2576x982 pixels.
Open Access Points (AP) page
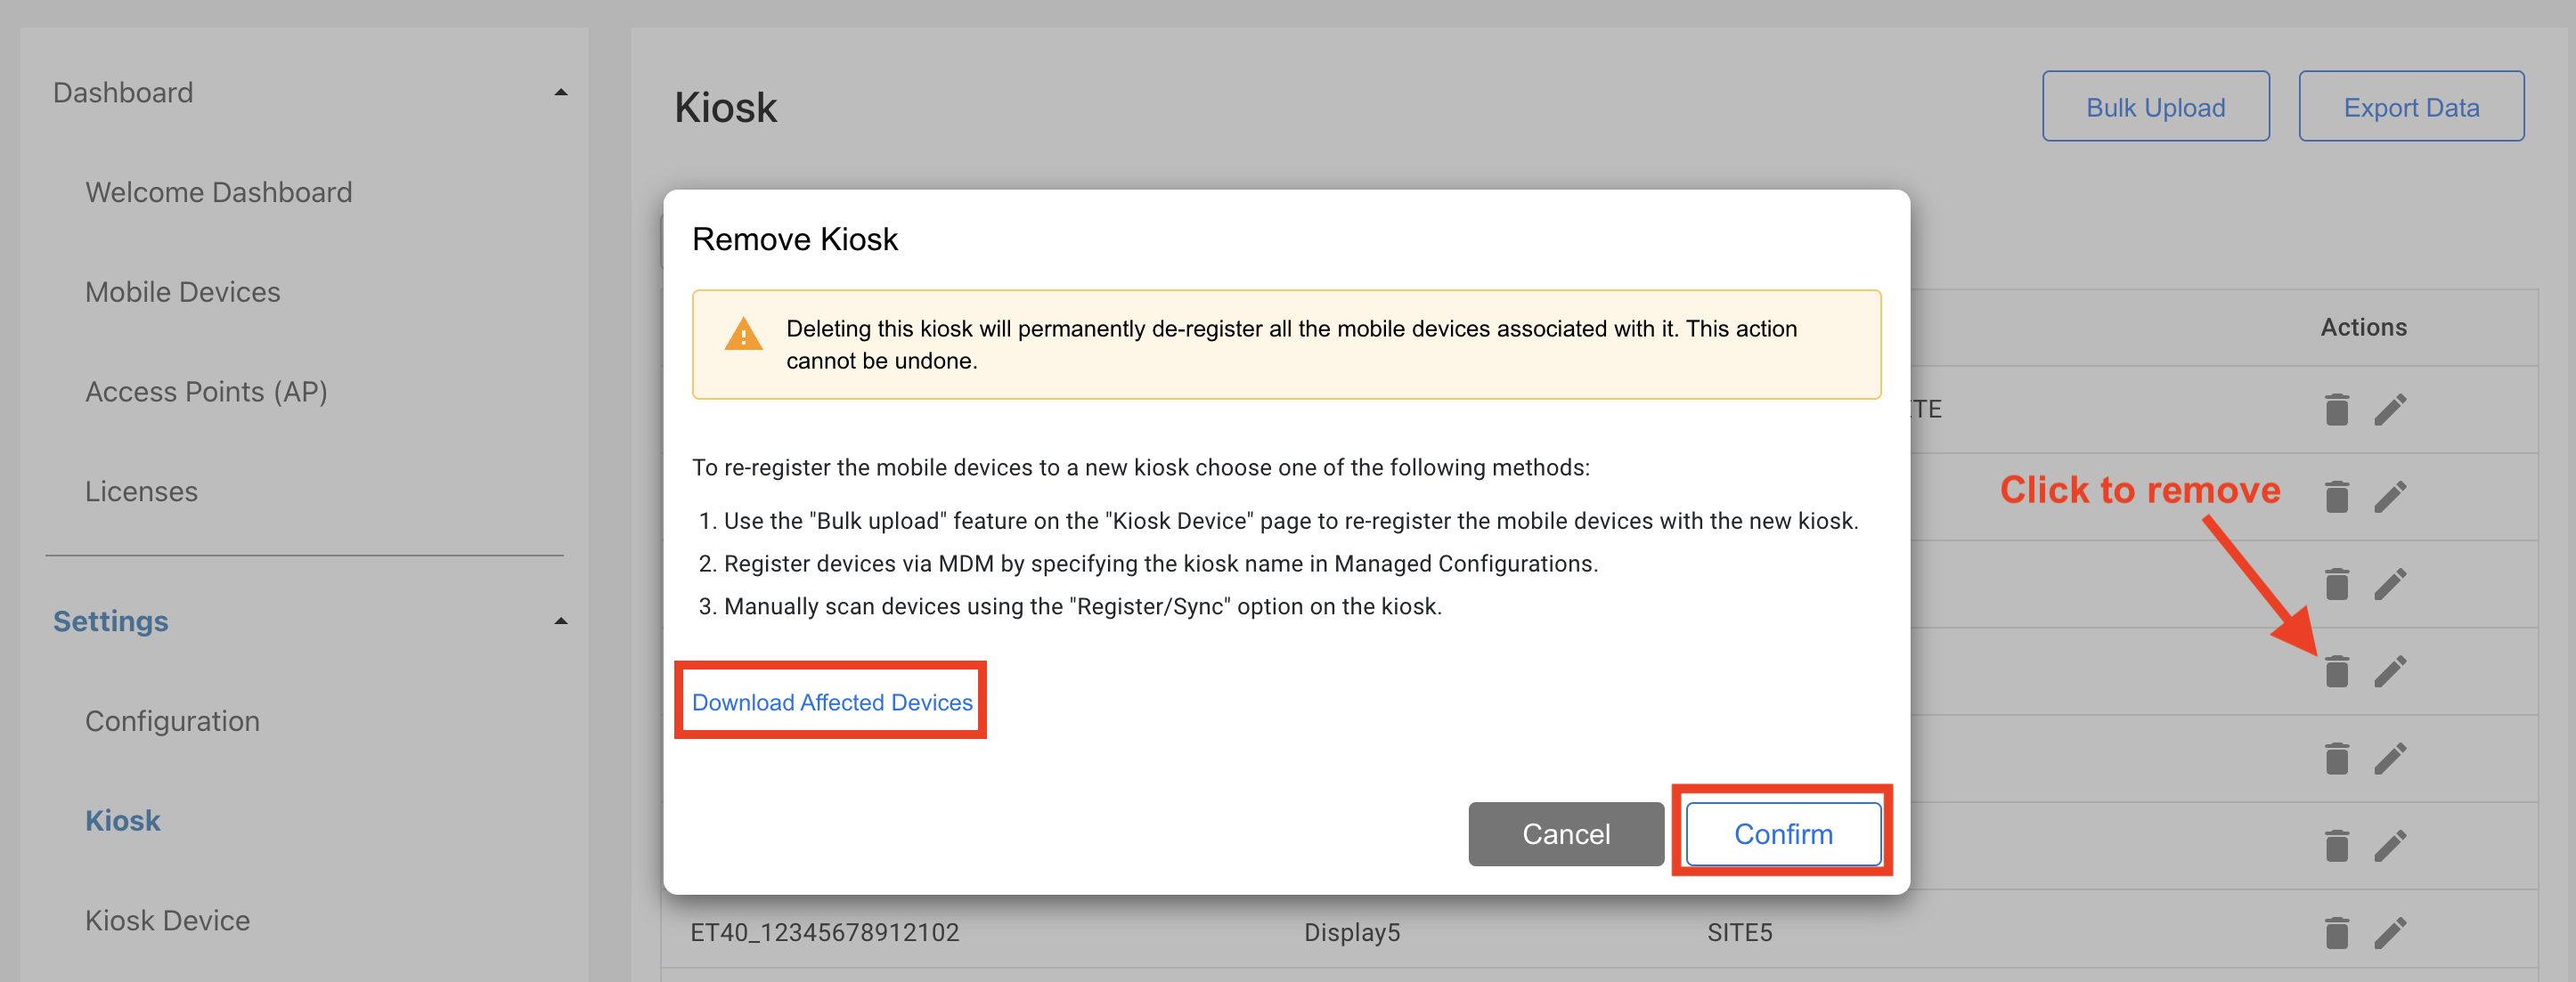tap(206, 392)
